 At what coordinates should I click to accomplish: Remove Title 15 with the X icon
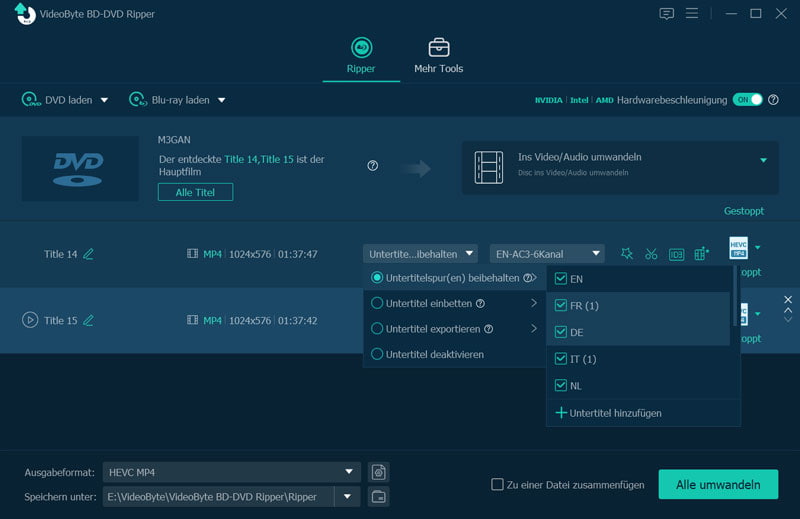click(788, 300)
